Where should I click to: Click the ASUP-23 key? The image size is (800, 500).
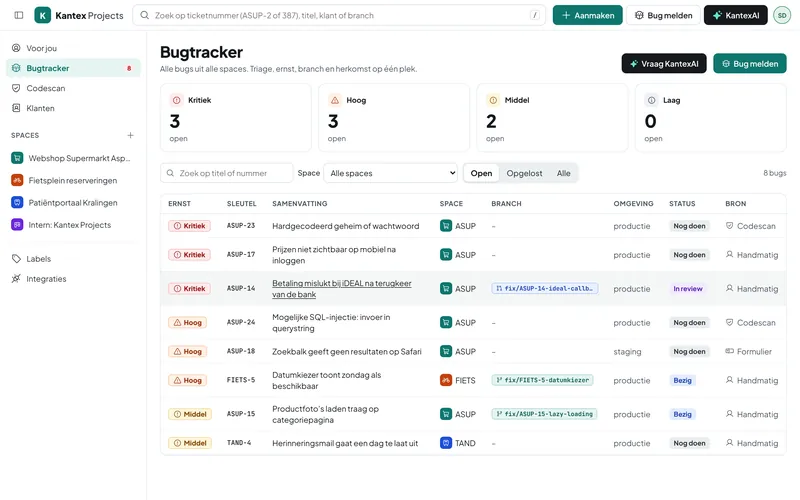(x=241, y=226)
